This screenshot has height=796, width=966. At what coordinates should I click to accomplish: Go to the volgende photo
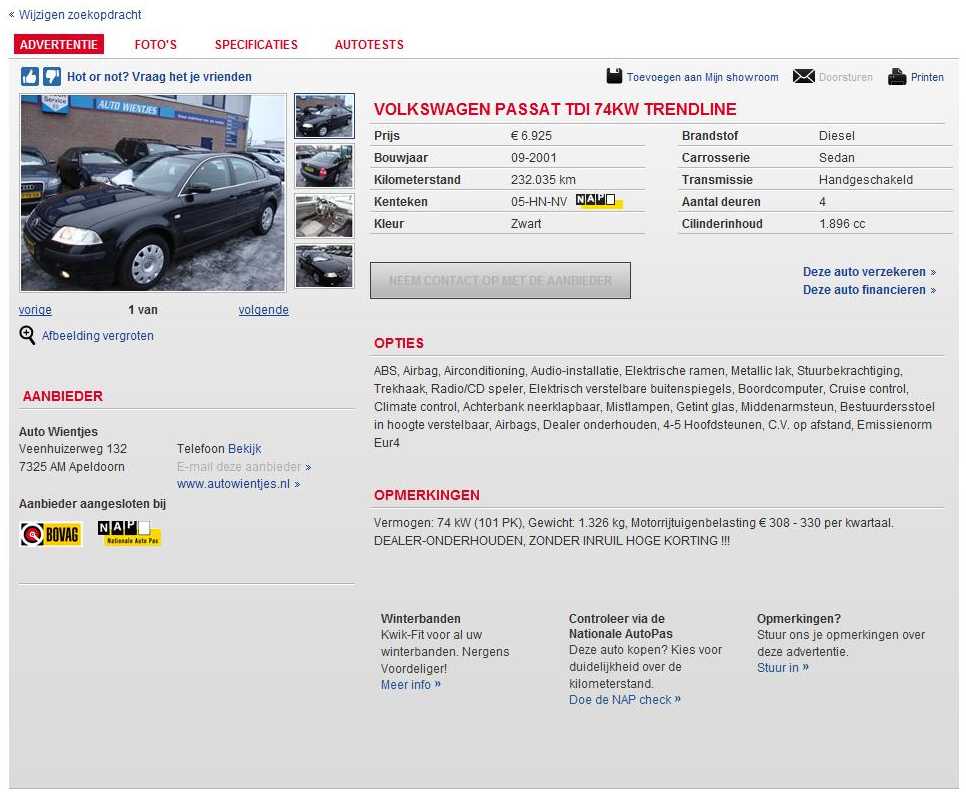pyautogui.click(x=264, y=310)
